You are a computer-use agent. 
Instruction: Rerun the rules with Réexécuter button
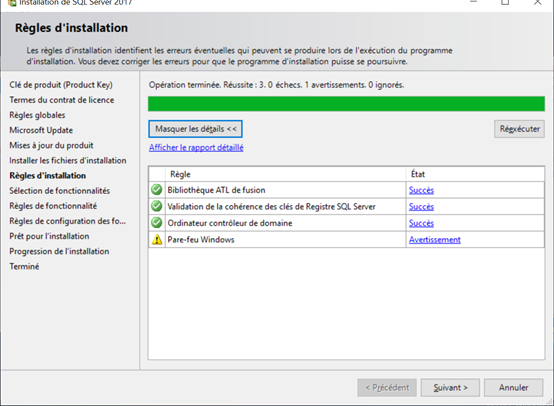pos(519,129)
